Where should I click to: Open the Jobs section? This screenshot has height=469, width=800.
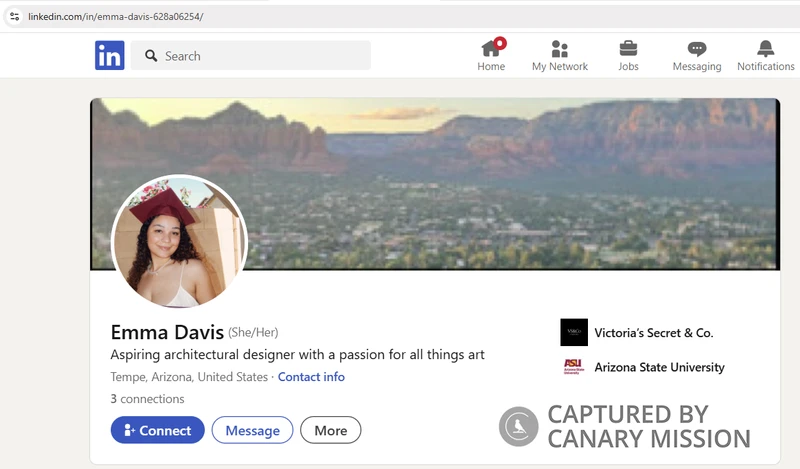628,55
